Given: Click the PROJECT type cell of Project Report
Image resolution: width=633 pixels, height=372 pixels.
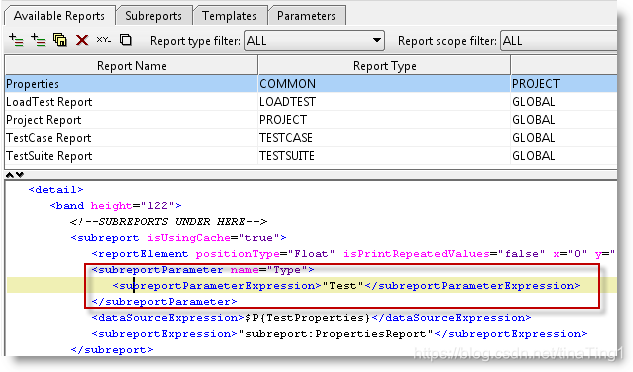Looking at the screenshot, I should point(384,120).
